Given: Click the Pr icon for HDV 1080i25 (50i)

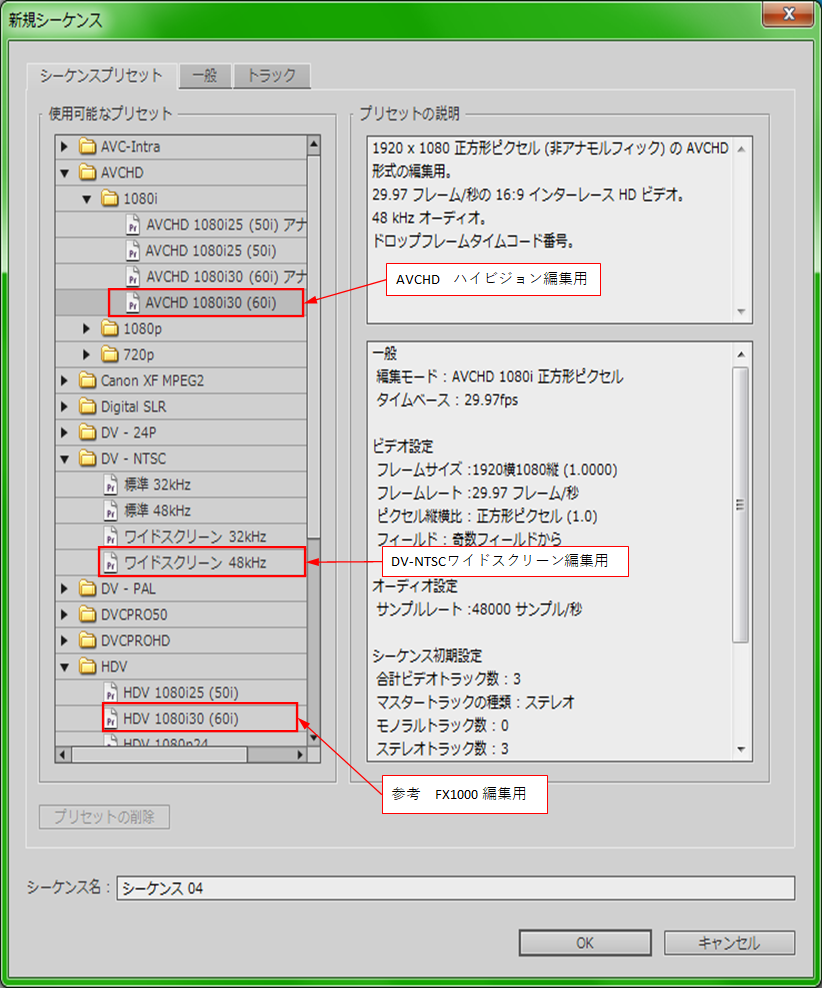Looking at the screenshot, I should click(x=110, y=691).
